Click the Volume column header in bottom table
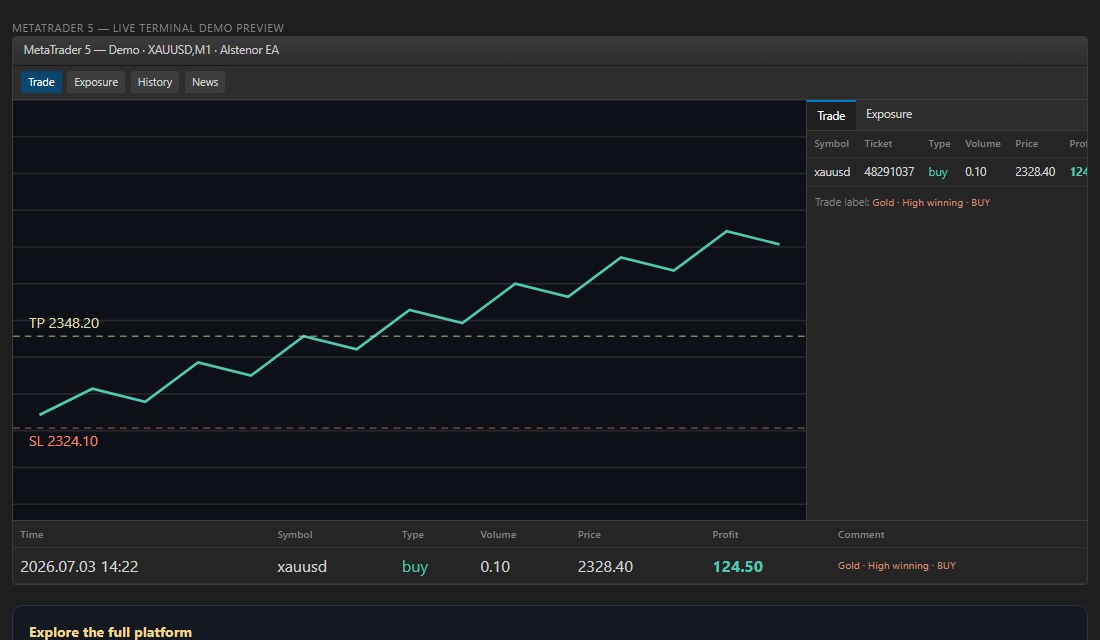The image size is (1100, 640). (x=498, y=535)
